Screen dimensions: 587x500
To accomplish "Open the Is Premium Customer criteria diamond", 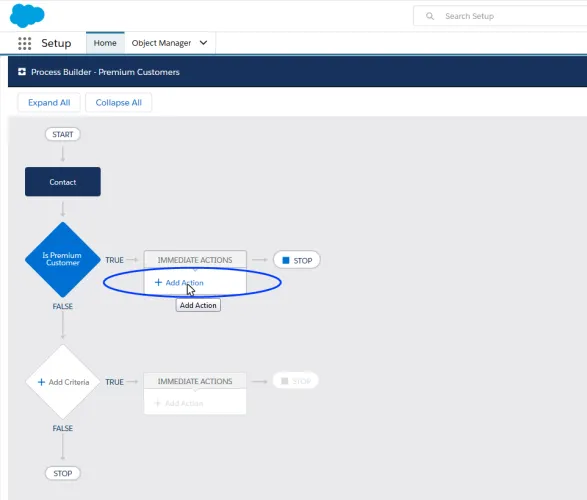I will (x=63, y=259).
